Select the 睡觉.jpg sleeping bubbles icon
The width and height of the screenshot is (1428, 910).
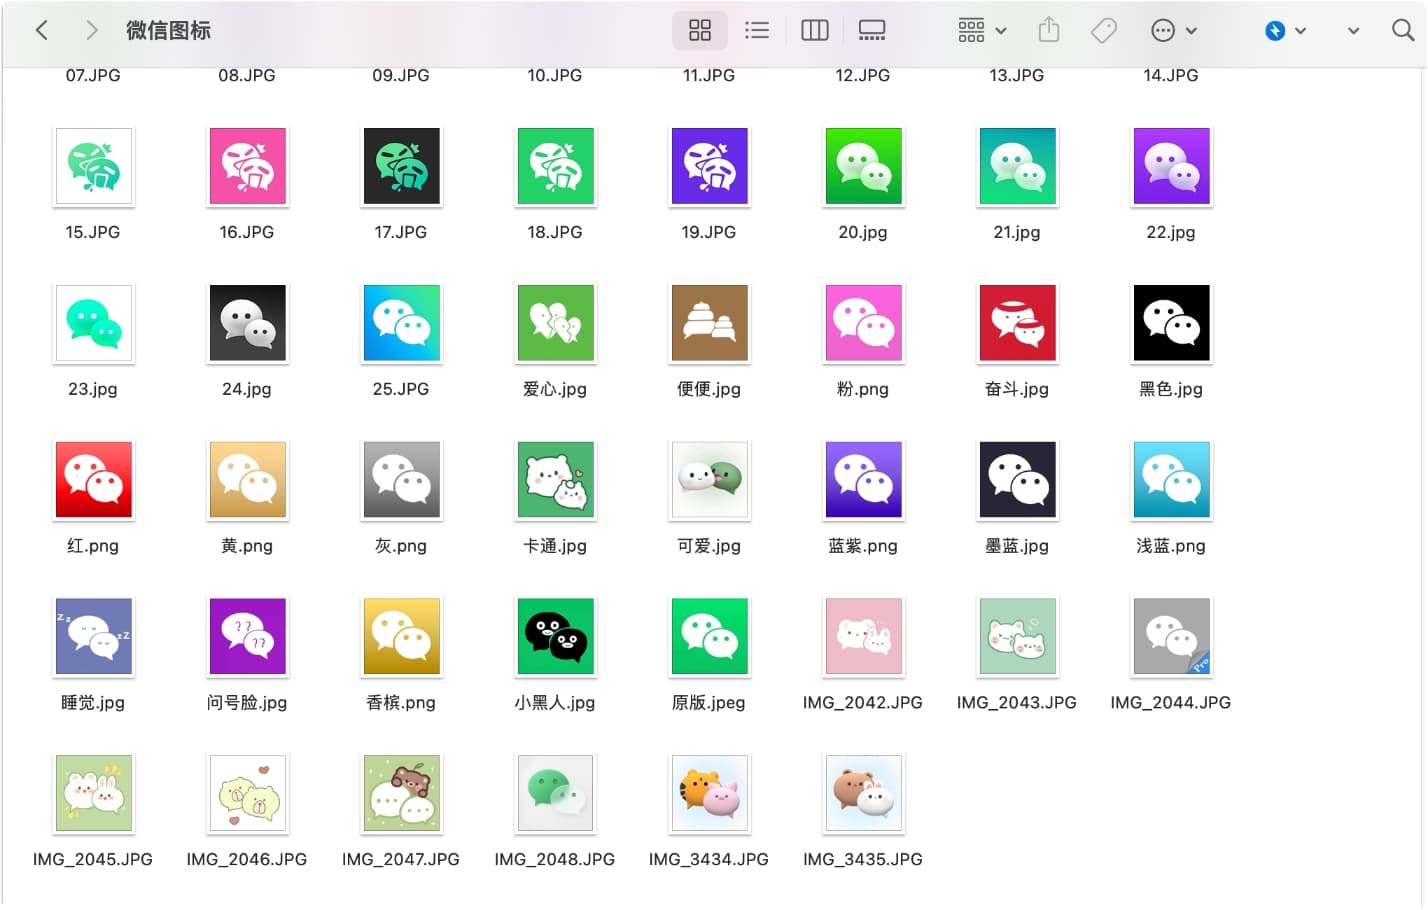(x=93, y=637)
